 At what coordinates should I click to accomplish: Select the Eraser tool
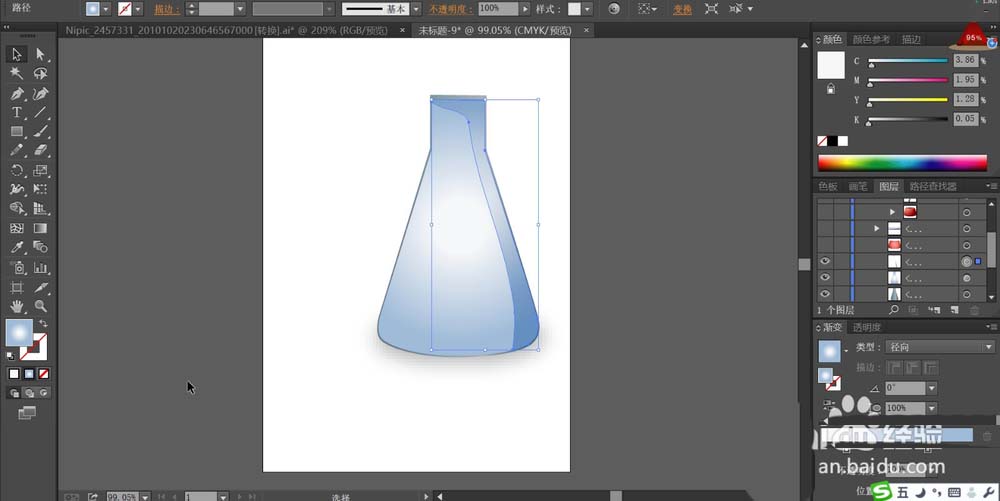click(41, 151)
